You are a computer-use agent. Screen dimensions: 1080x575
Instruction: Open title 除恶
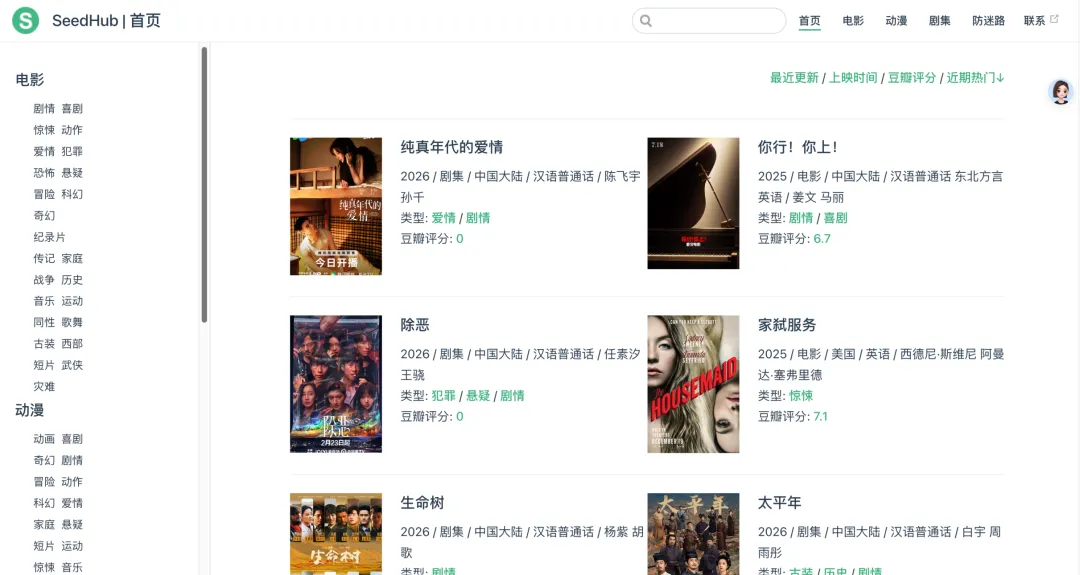coord(415,324)
